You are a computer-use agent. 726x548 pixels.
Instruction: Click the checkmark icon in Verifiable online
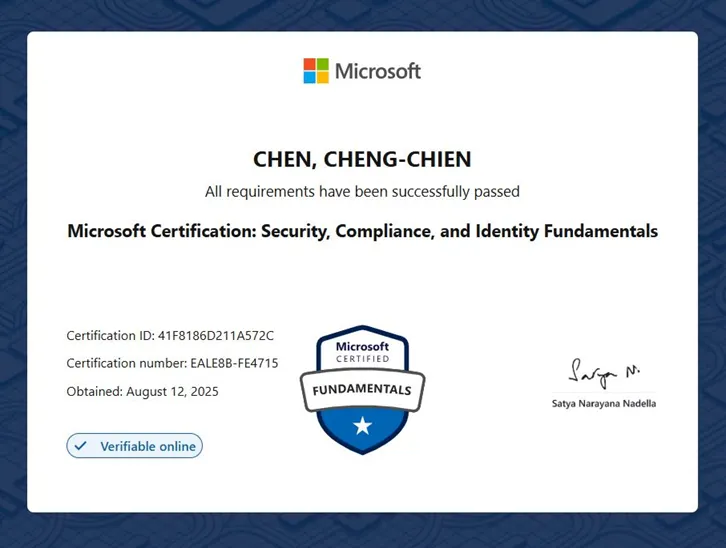coord(81,446)
